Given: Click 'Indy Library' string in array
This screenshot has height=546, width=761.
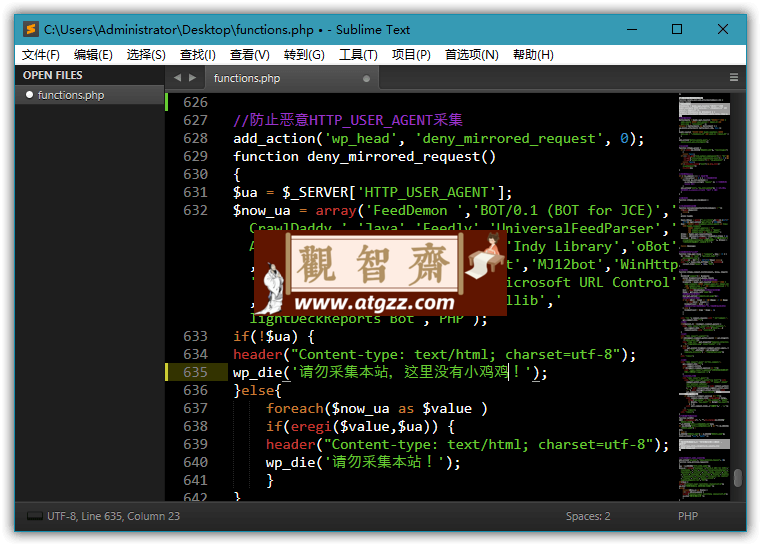Looking at the screenshot, I should (567, 247).
